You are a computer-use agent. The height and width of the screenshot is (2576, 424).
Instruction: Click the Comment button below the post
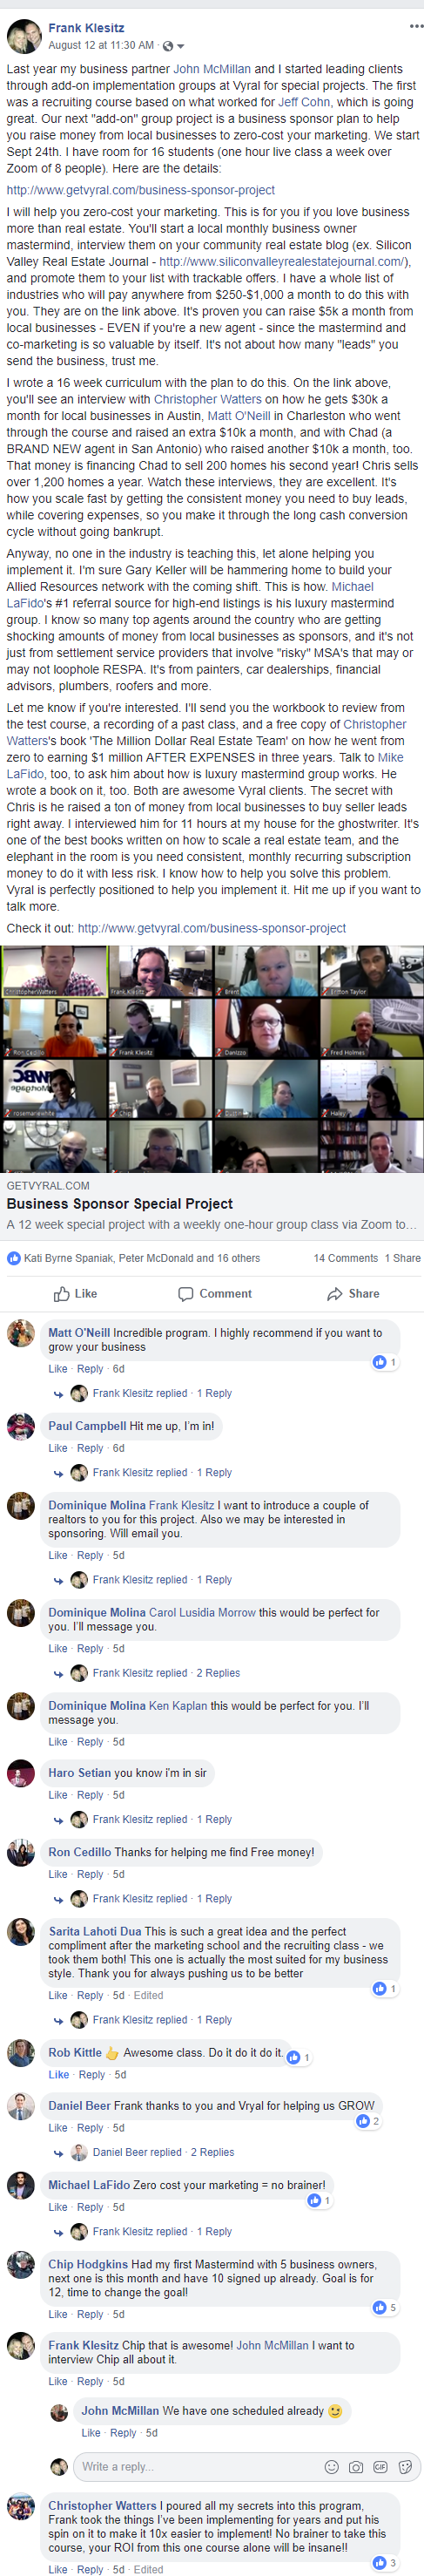214,1293
